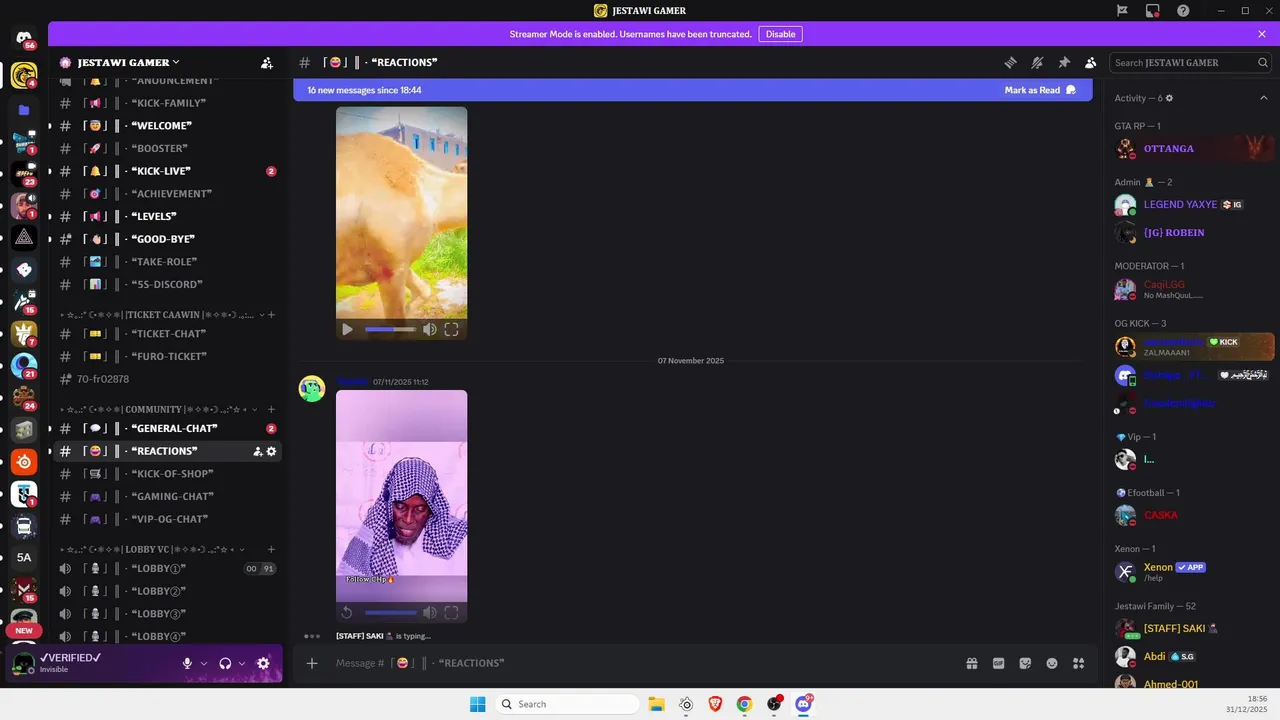Open invite people icon beside server name

pyautogui.click(x=267, y=62)
